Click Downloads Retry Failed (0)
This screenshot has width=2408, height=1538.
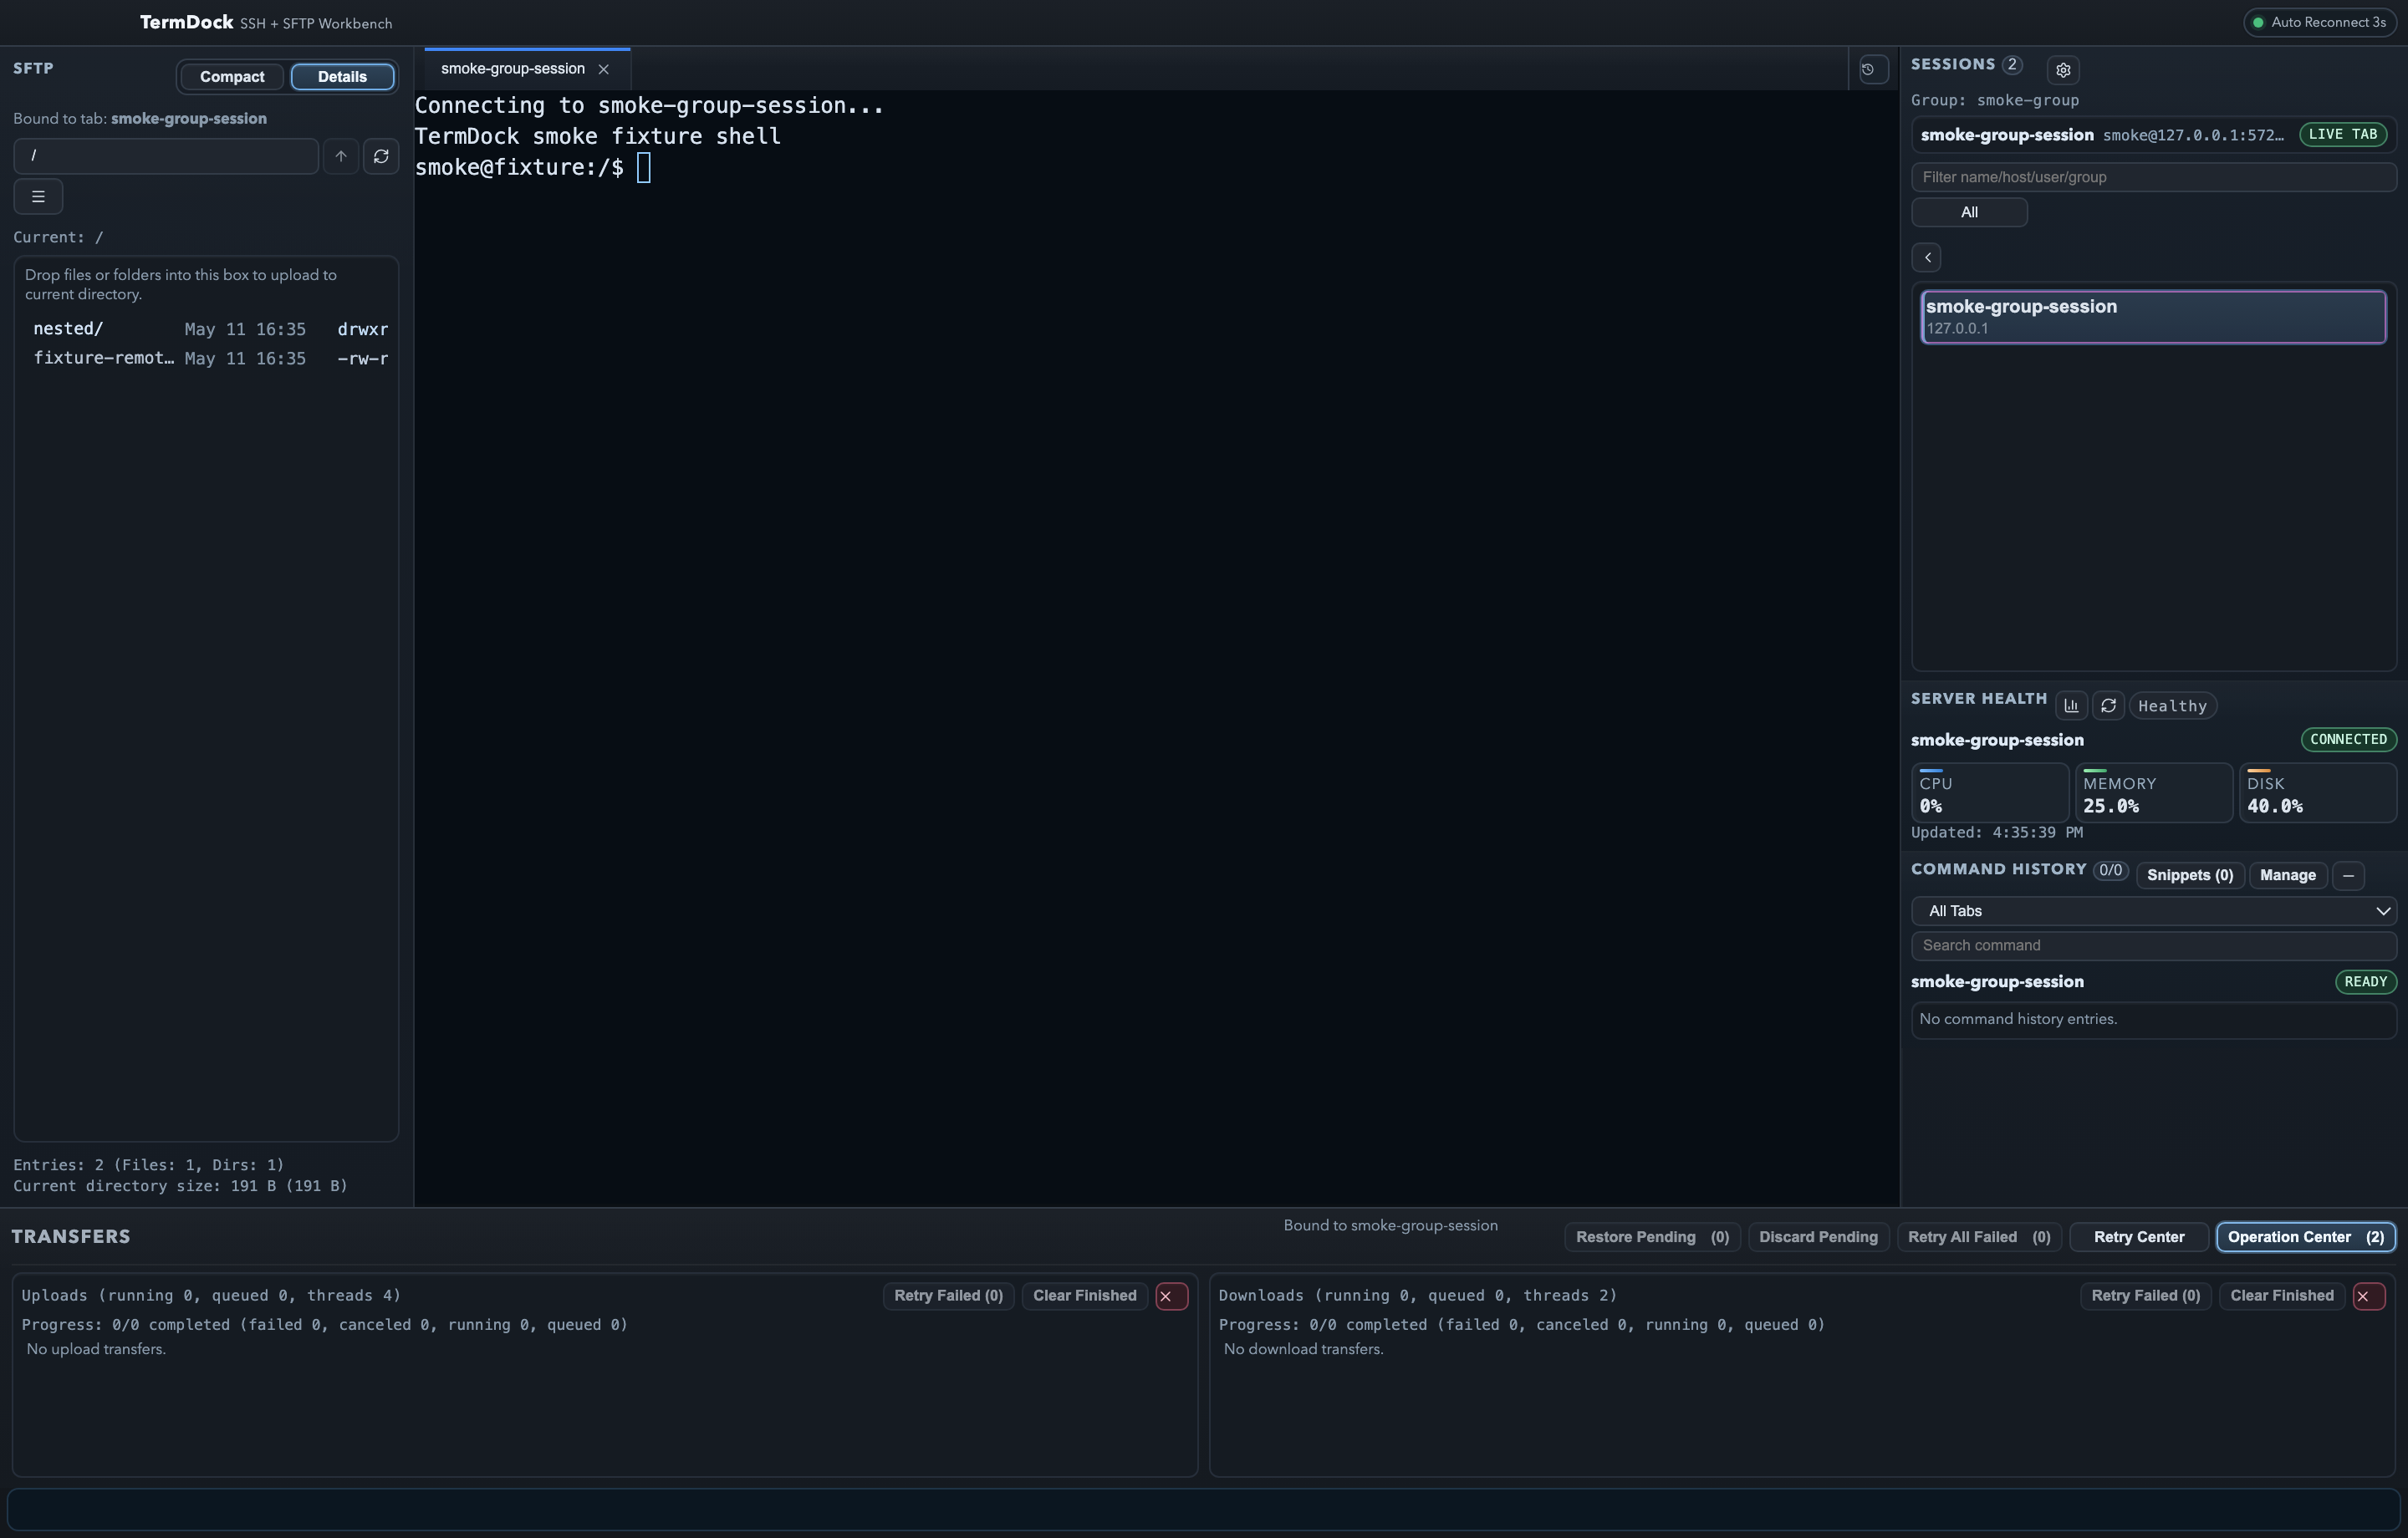tap(2145, 1296)
